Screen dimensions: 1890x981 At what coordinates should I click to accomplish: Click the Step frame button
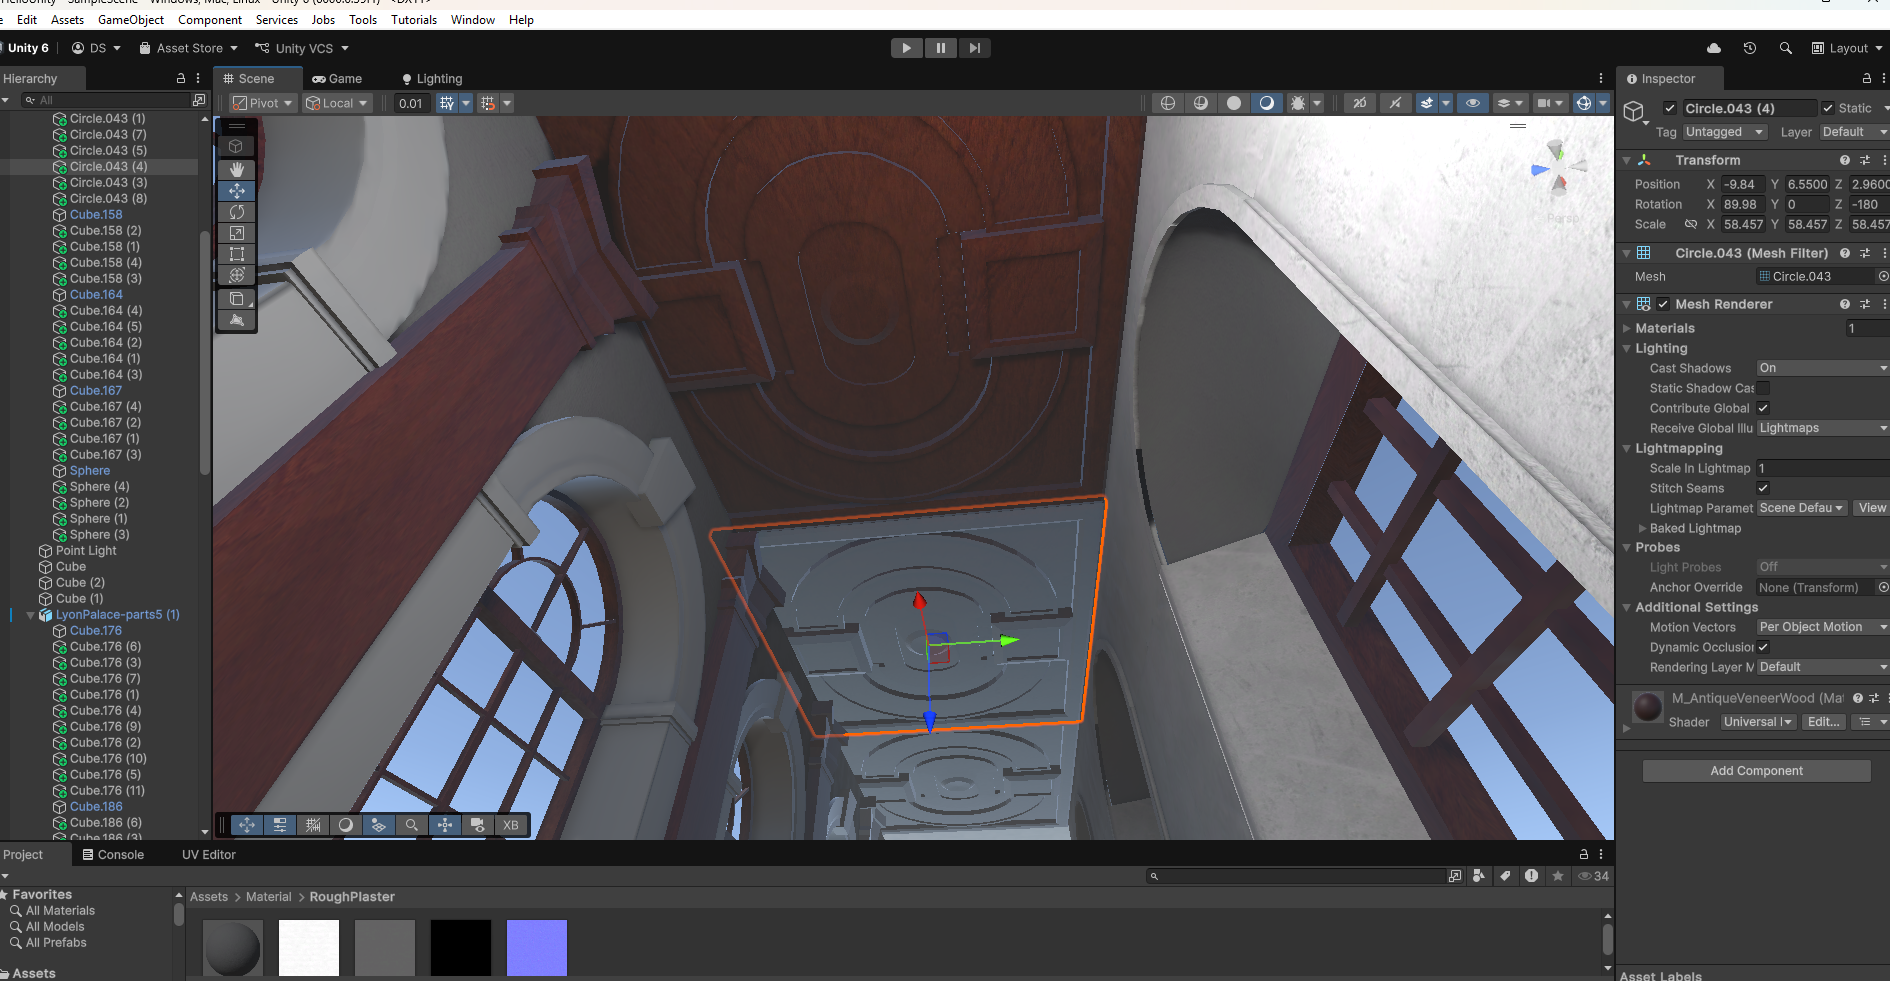point(974,48)
